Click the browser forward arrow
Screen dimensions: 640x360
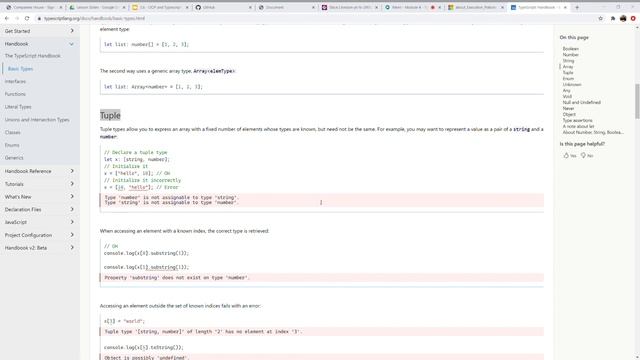tap(17, 18)
